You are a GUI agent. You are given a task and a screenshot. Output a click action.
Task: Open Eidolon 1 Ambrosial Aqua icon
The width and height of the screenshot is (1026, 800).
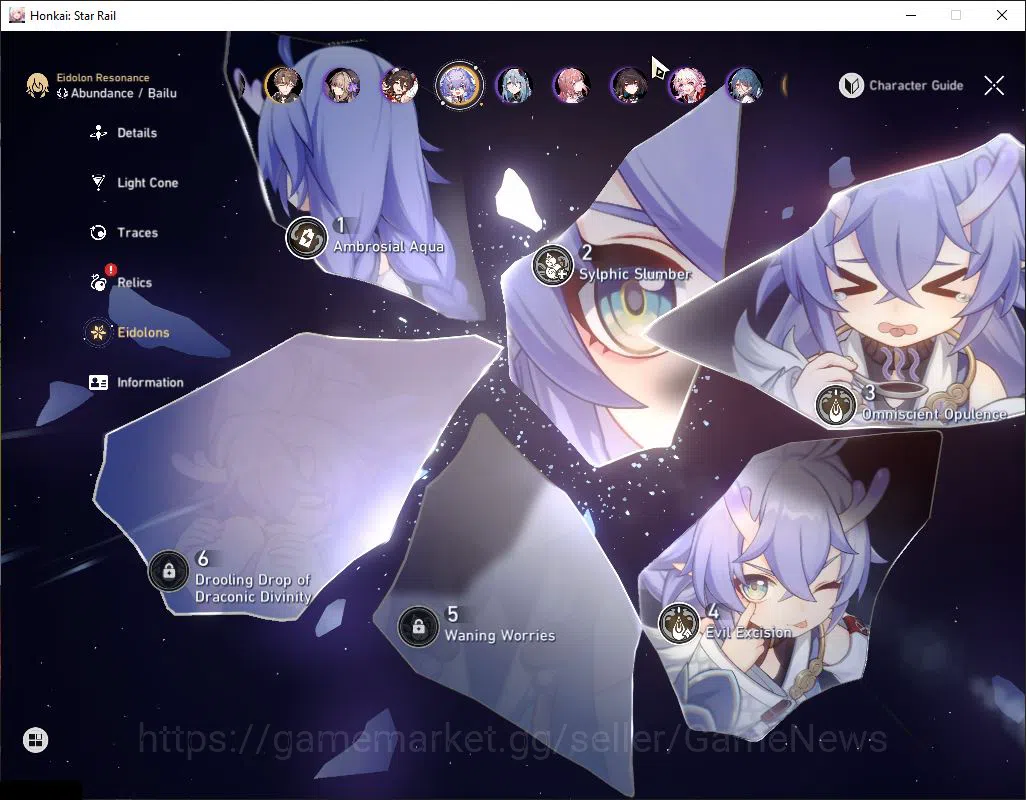[x=306, y=237]
